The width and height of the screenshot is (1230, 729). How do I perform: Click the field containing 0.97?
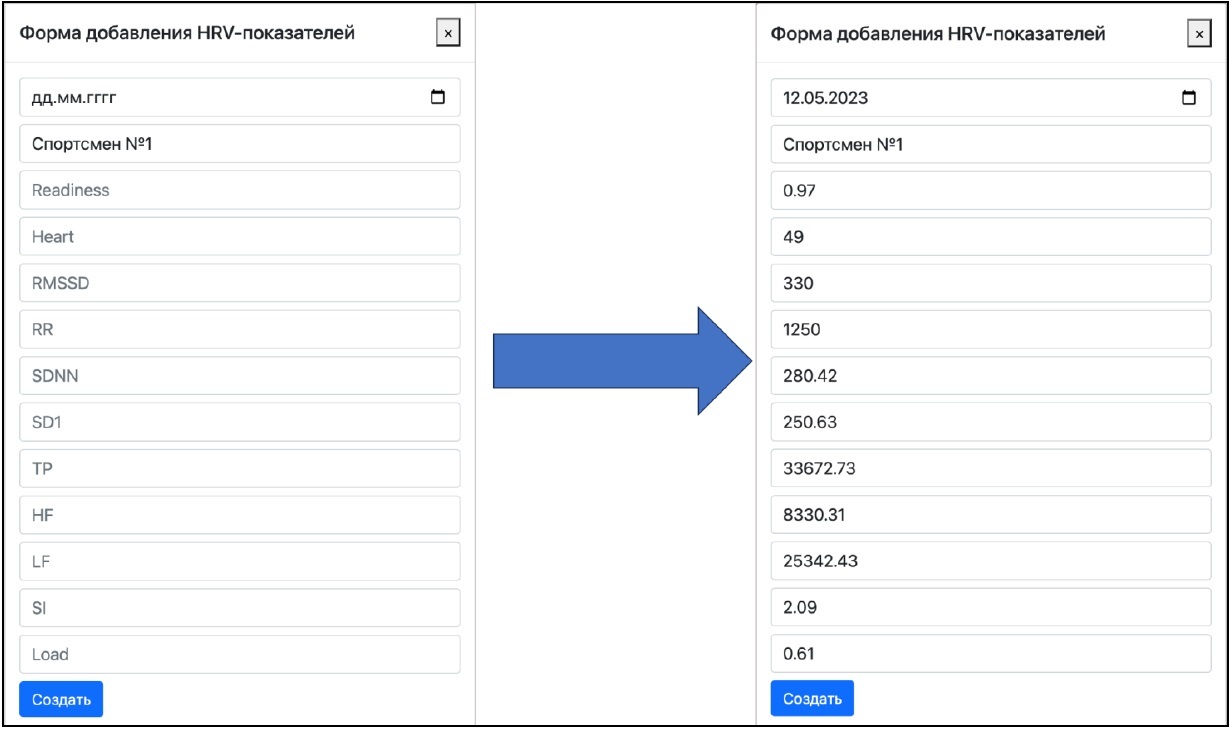pos(990,190)
